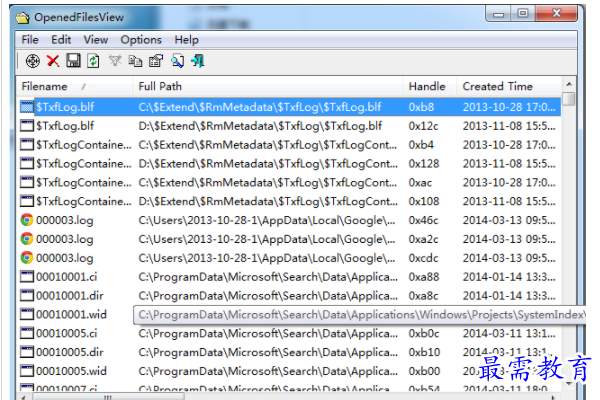Click Chrome icon of row with handle 0xa2c

(x=27, y=238)
